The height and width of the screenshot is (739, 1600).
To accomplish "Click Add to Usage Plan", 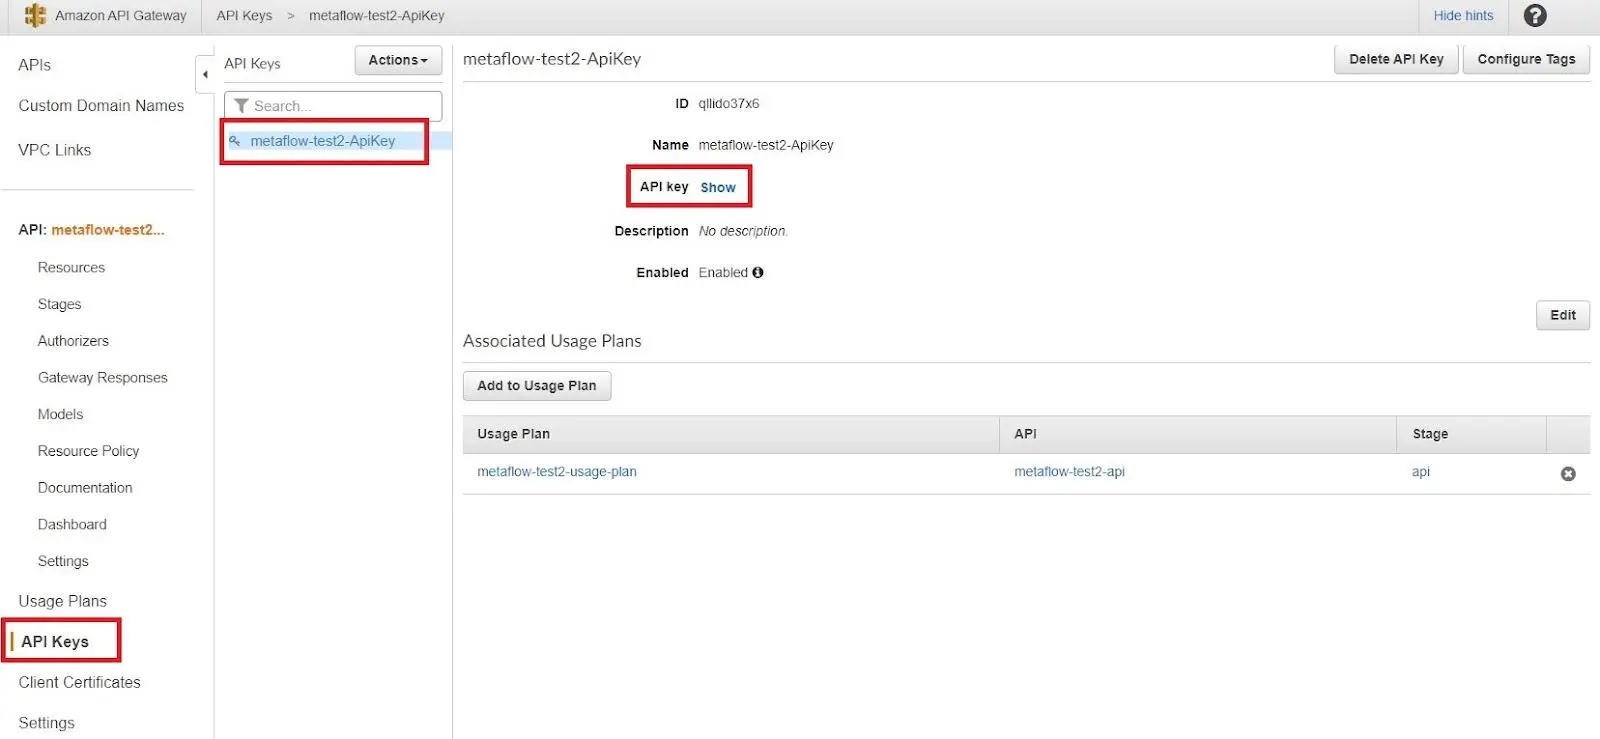I will [537, 386].
